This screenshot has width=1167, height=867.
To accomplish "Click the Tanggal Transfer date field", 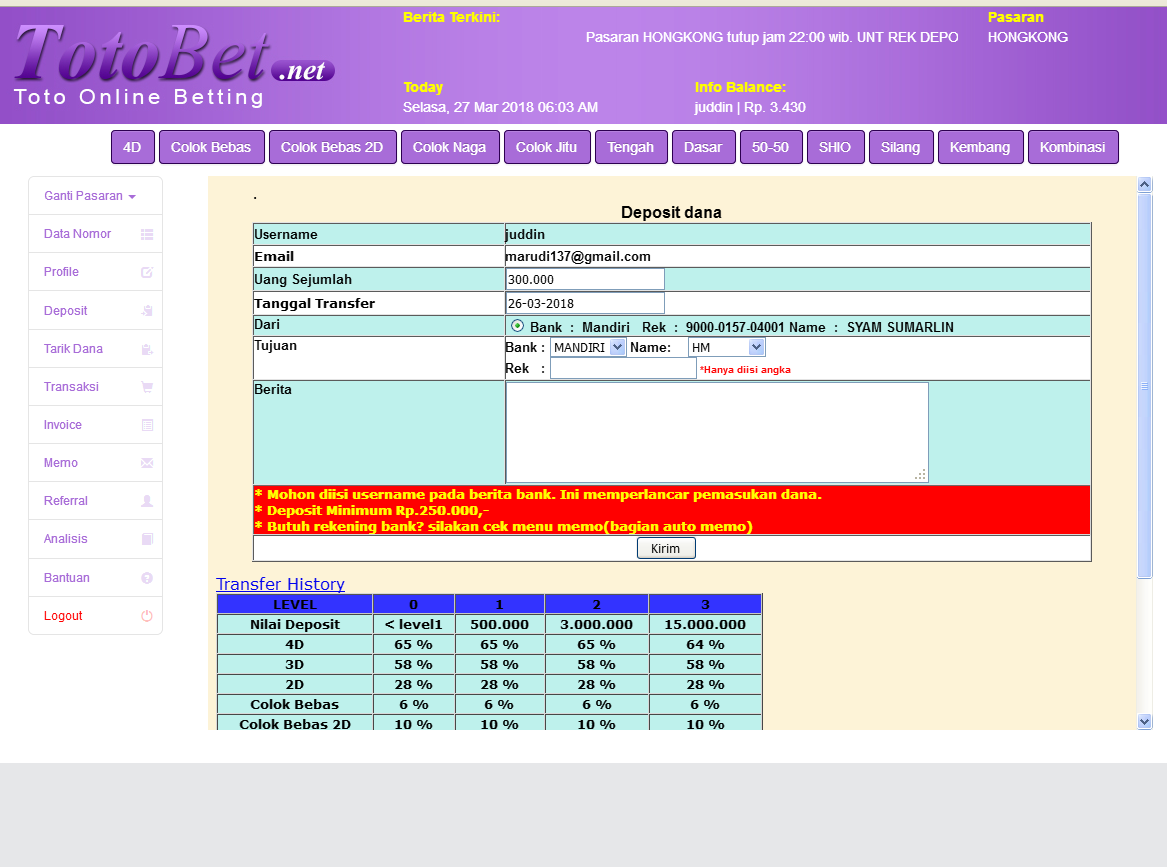I will coord(585,304).
